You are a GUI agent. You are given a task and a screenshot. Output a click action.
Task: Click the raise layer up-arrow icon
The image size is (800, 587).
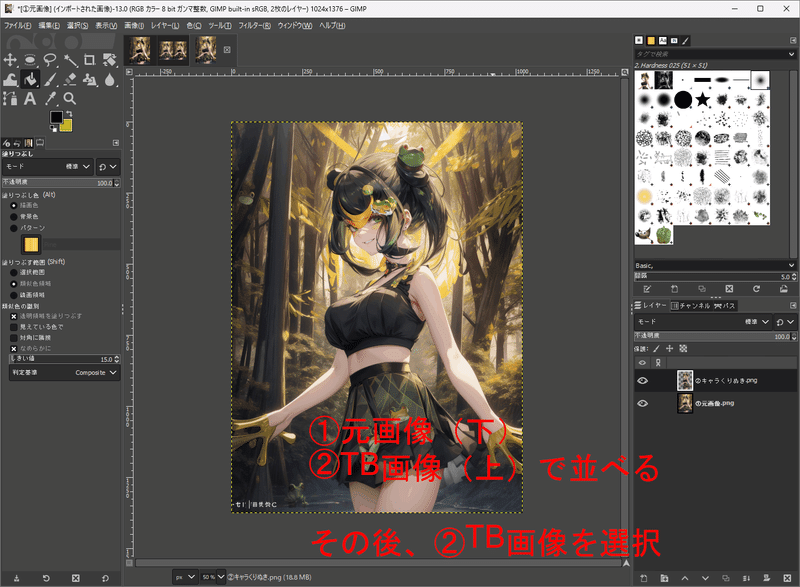pos(685,578)
